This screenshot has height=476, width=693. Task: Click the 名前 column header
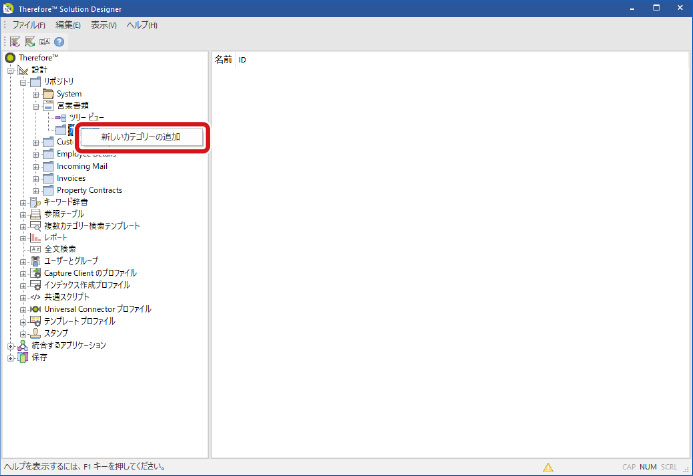tap(223, 60)
